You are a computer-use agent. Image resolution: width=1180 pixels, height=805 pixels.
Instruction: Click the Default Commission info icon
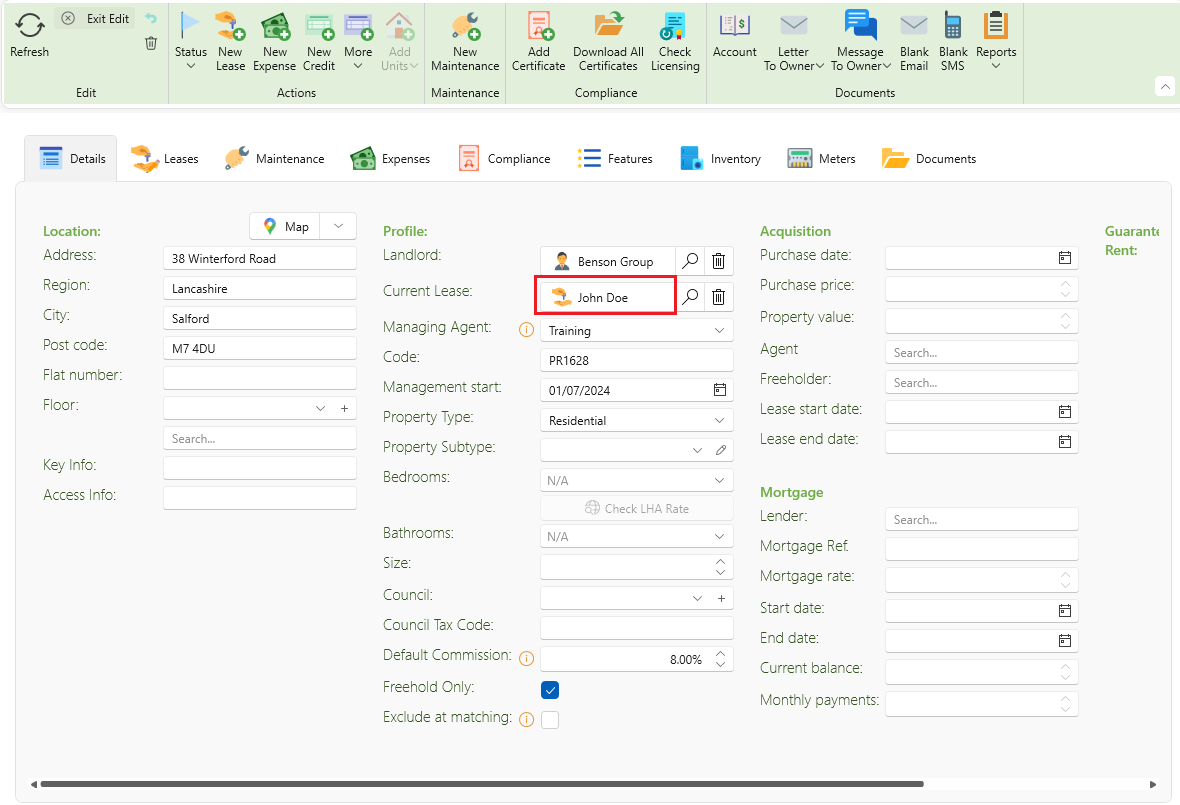[527, 659]
